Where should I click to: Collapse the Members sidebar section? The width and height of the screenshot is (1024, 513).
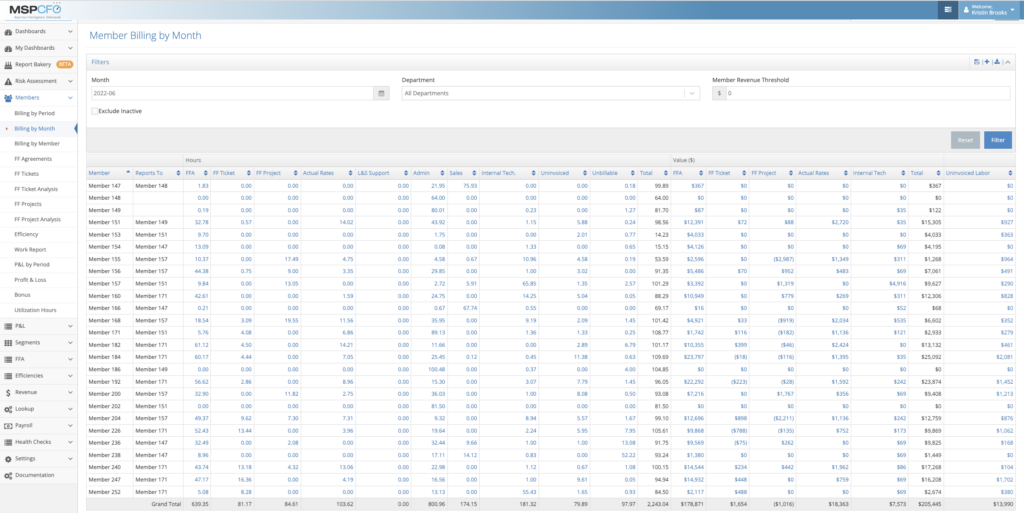tap(38, 98)
